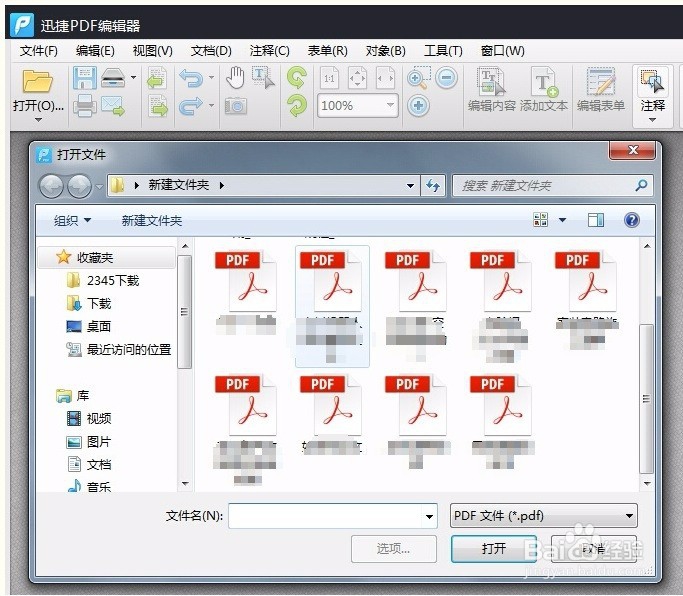Click the dialog back navigation button
The width and height of the screenshot is (683, 596).
(51, 186)
